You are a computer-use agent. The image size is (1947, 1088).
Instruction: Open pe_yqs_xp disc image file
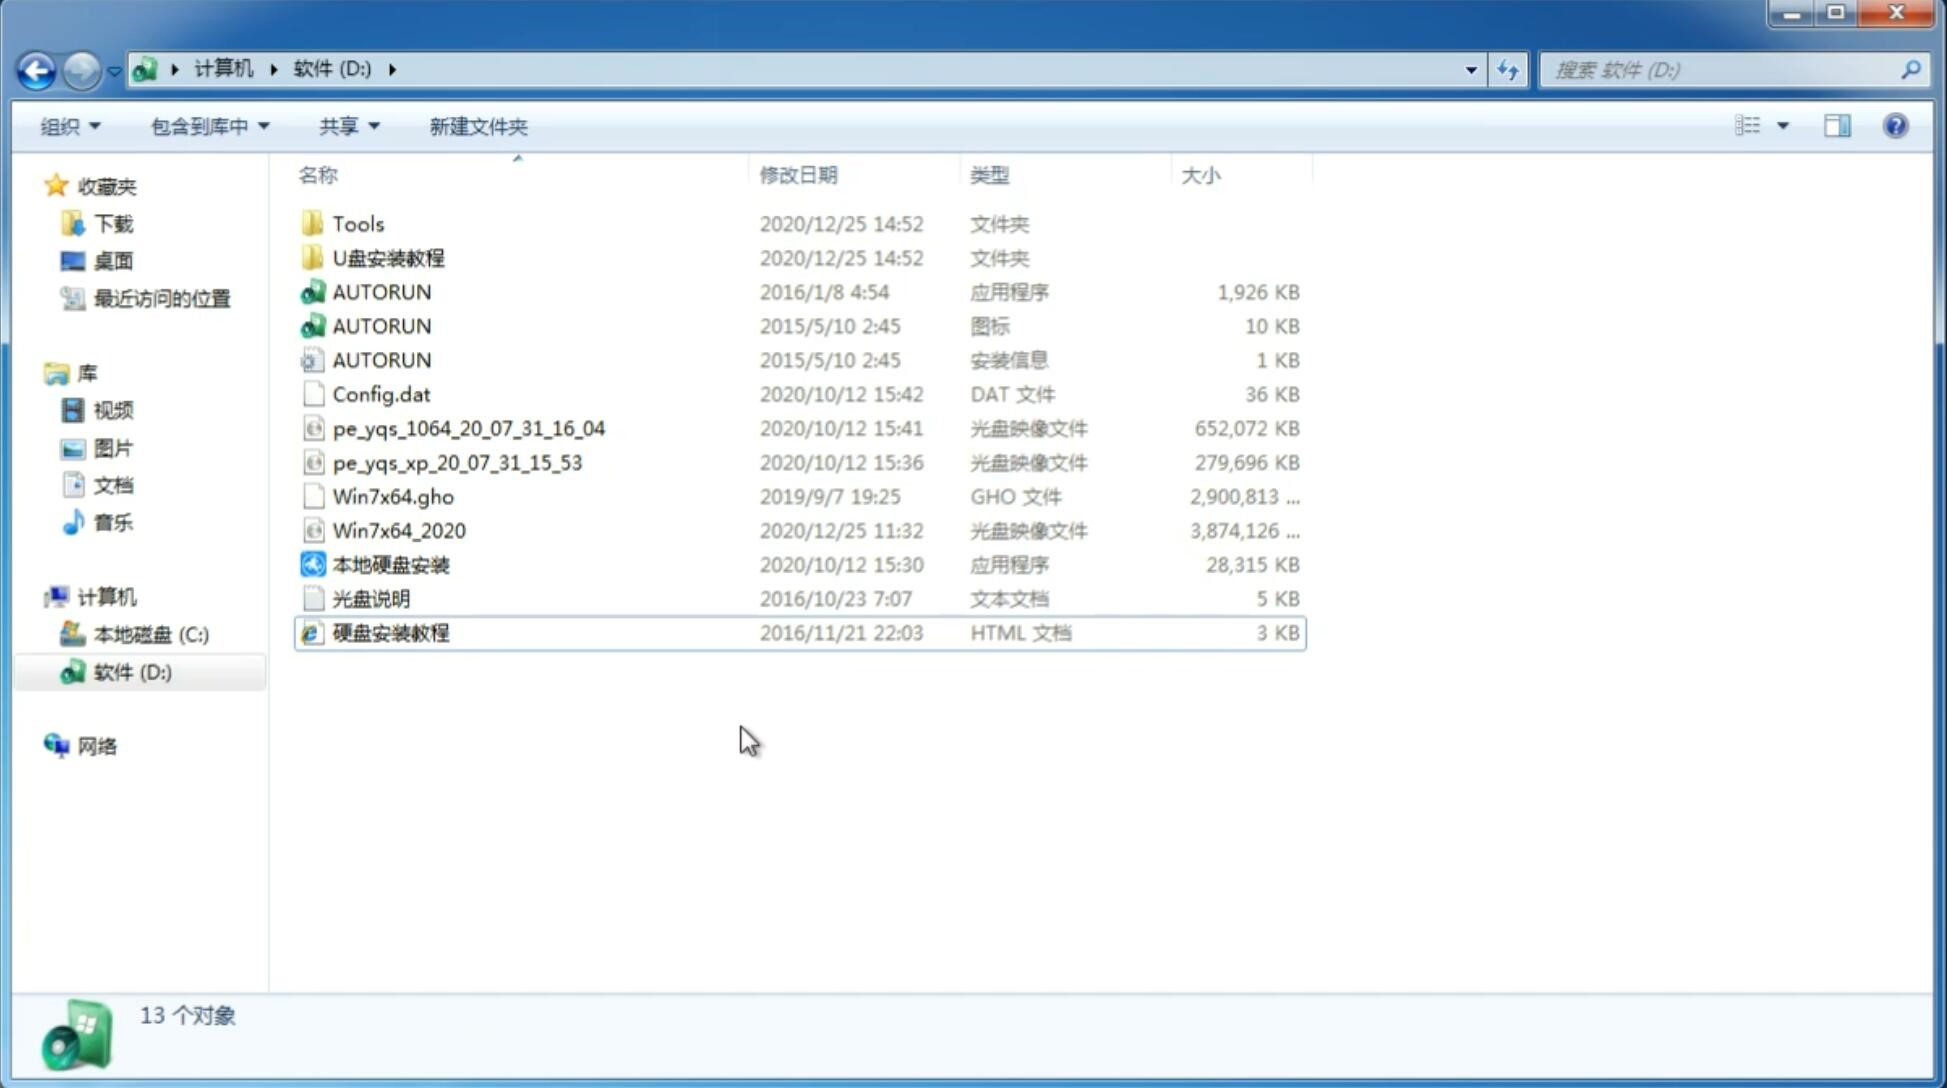click(459, 461)
